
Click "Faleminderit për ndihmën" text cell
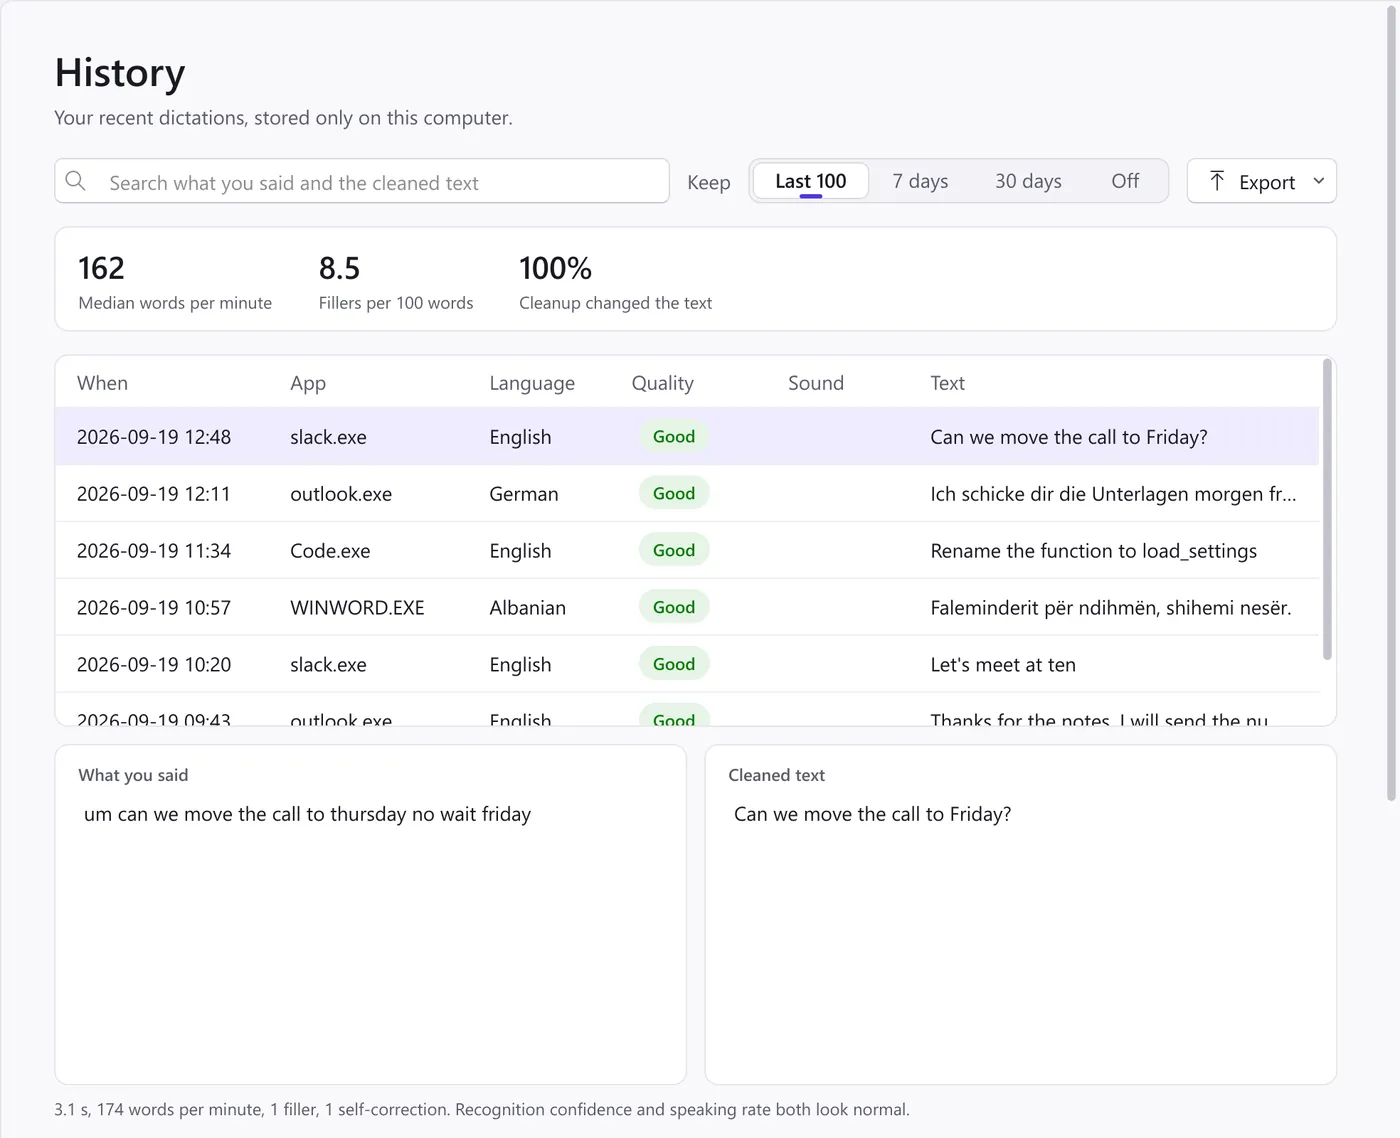[x=1110, y=608]
